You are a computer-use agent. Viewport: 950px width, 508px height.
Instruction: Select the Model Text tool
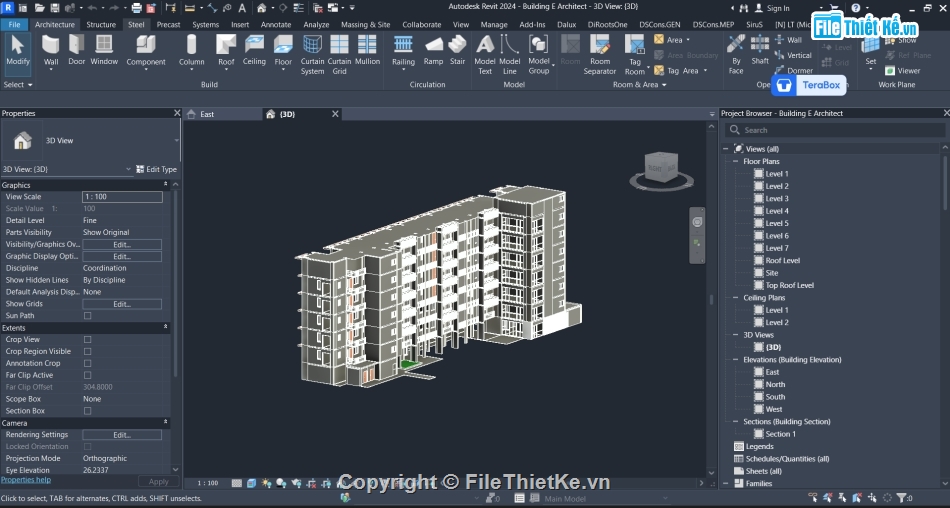click(485, 55)
